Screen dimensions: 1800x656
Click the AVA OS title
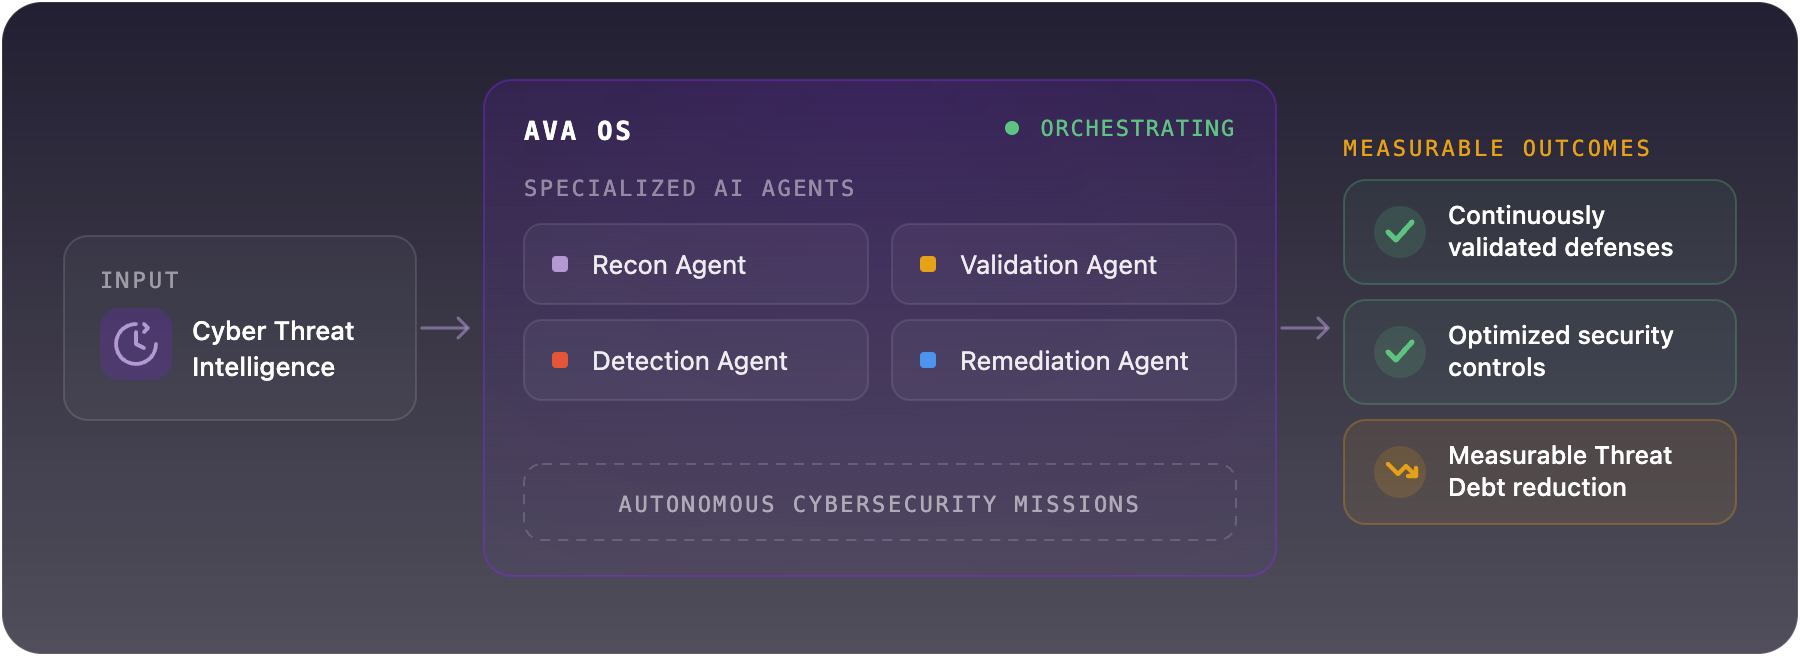578,131
